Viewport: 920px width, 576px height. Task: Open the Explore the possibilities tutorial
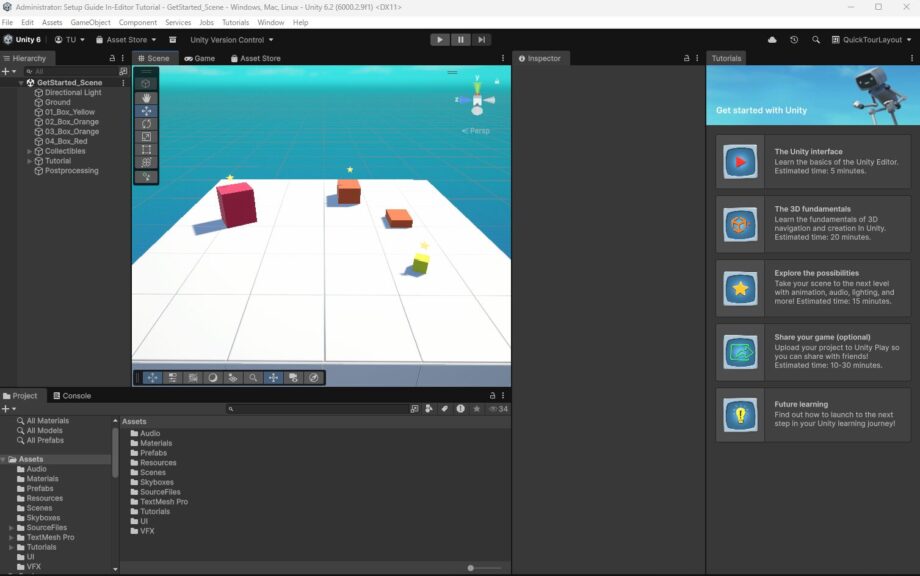tap(812, 288)
